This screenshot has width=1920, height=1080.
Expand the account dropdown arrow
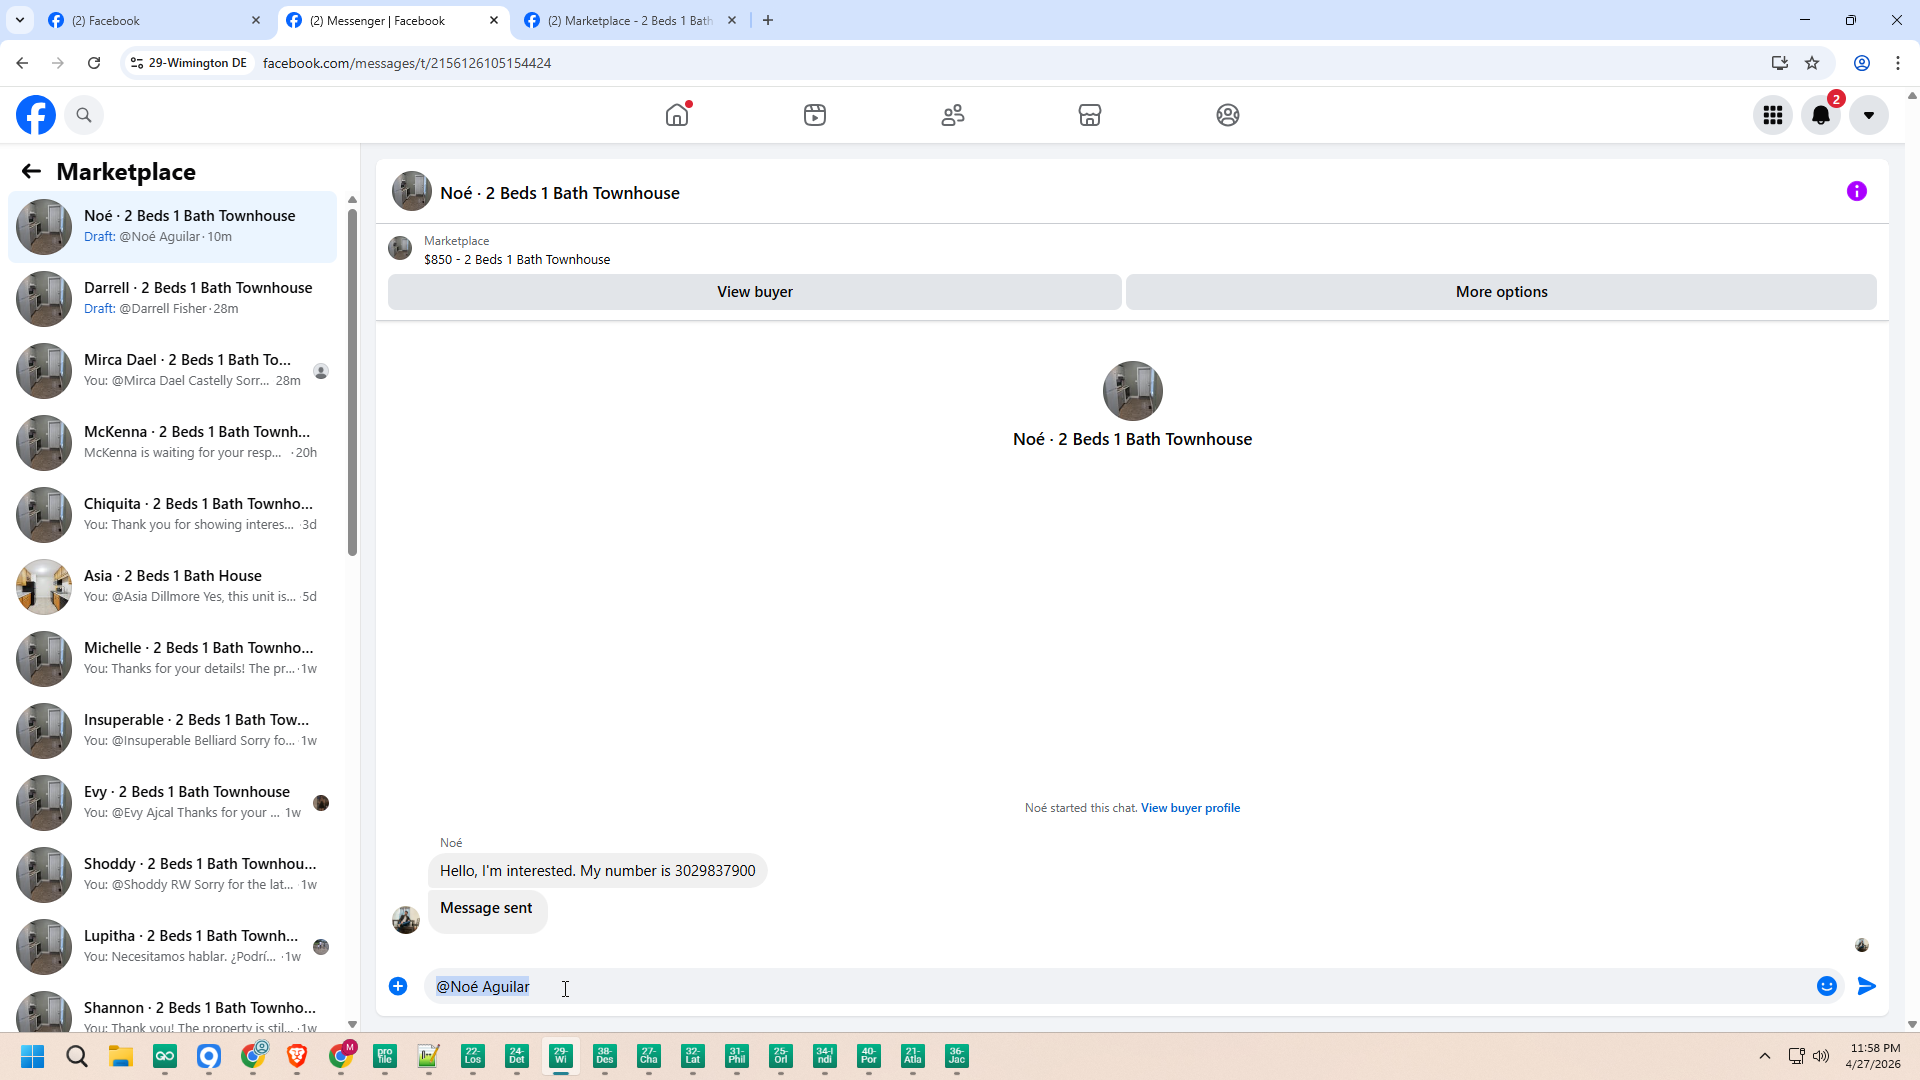point(1869,115)
